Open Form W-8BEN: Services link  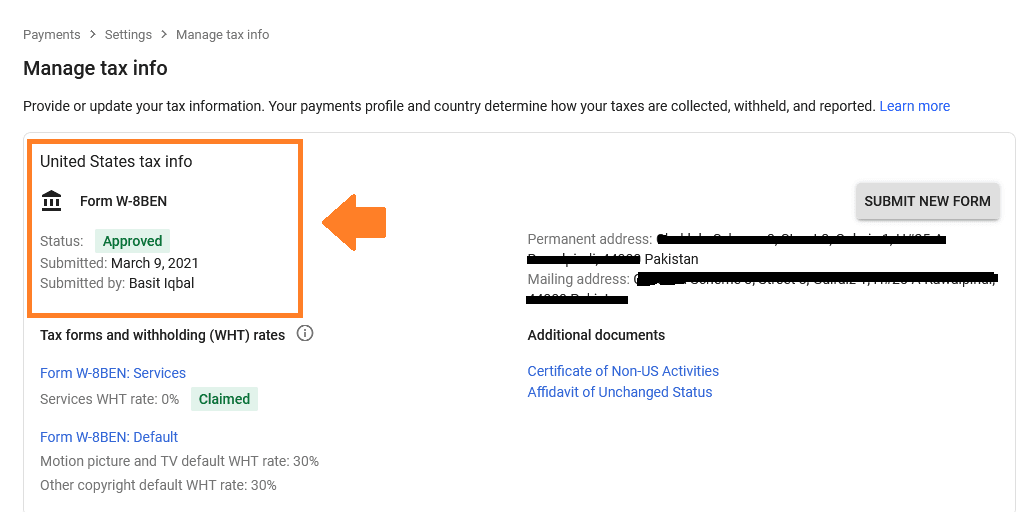coord(113,373)
